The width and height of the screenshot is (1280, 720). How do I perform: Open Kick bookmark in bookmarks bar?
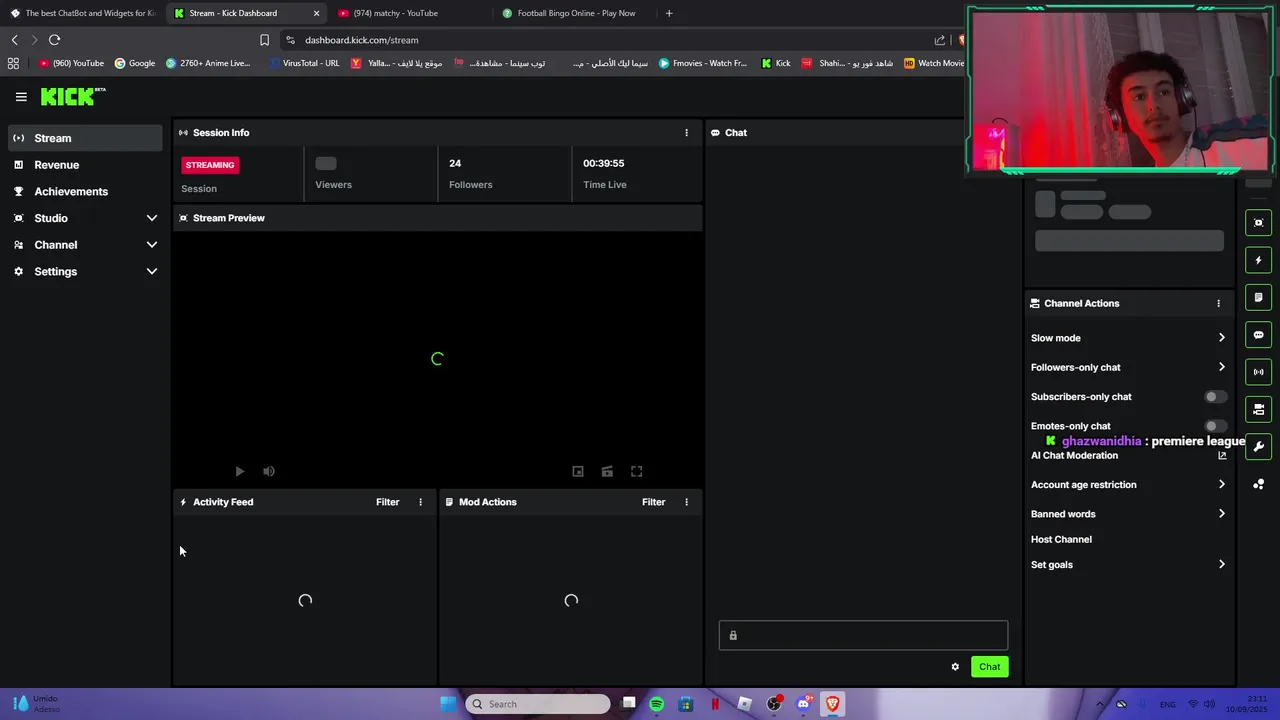(776, 63)
